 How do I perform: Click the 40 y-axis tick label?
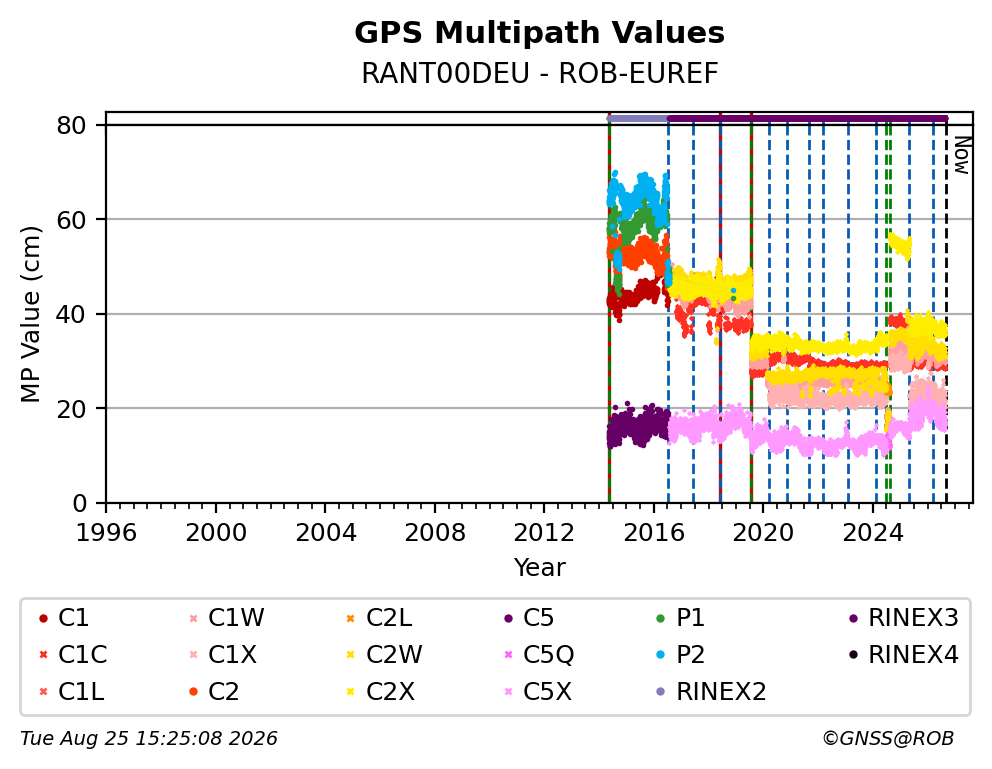pos(71,314)
